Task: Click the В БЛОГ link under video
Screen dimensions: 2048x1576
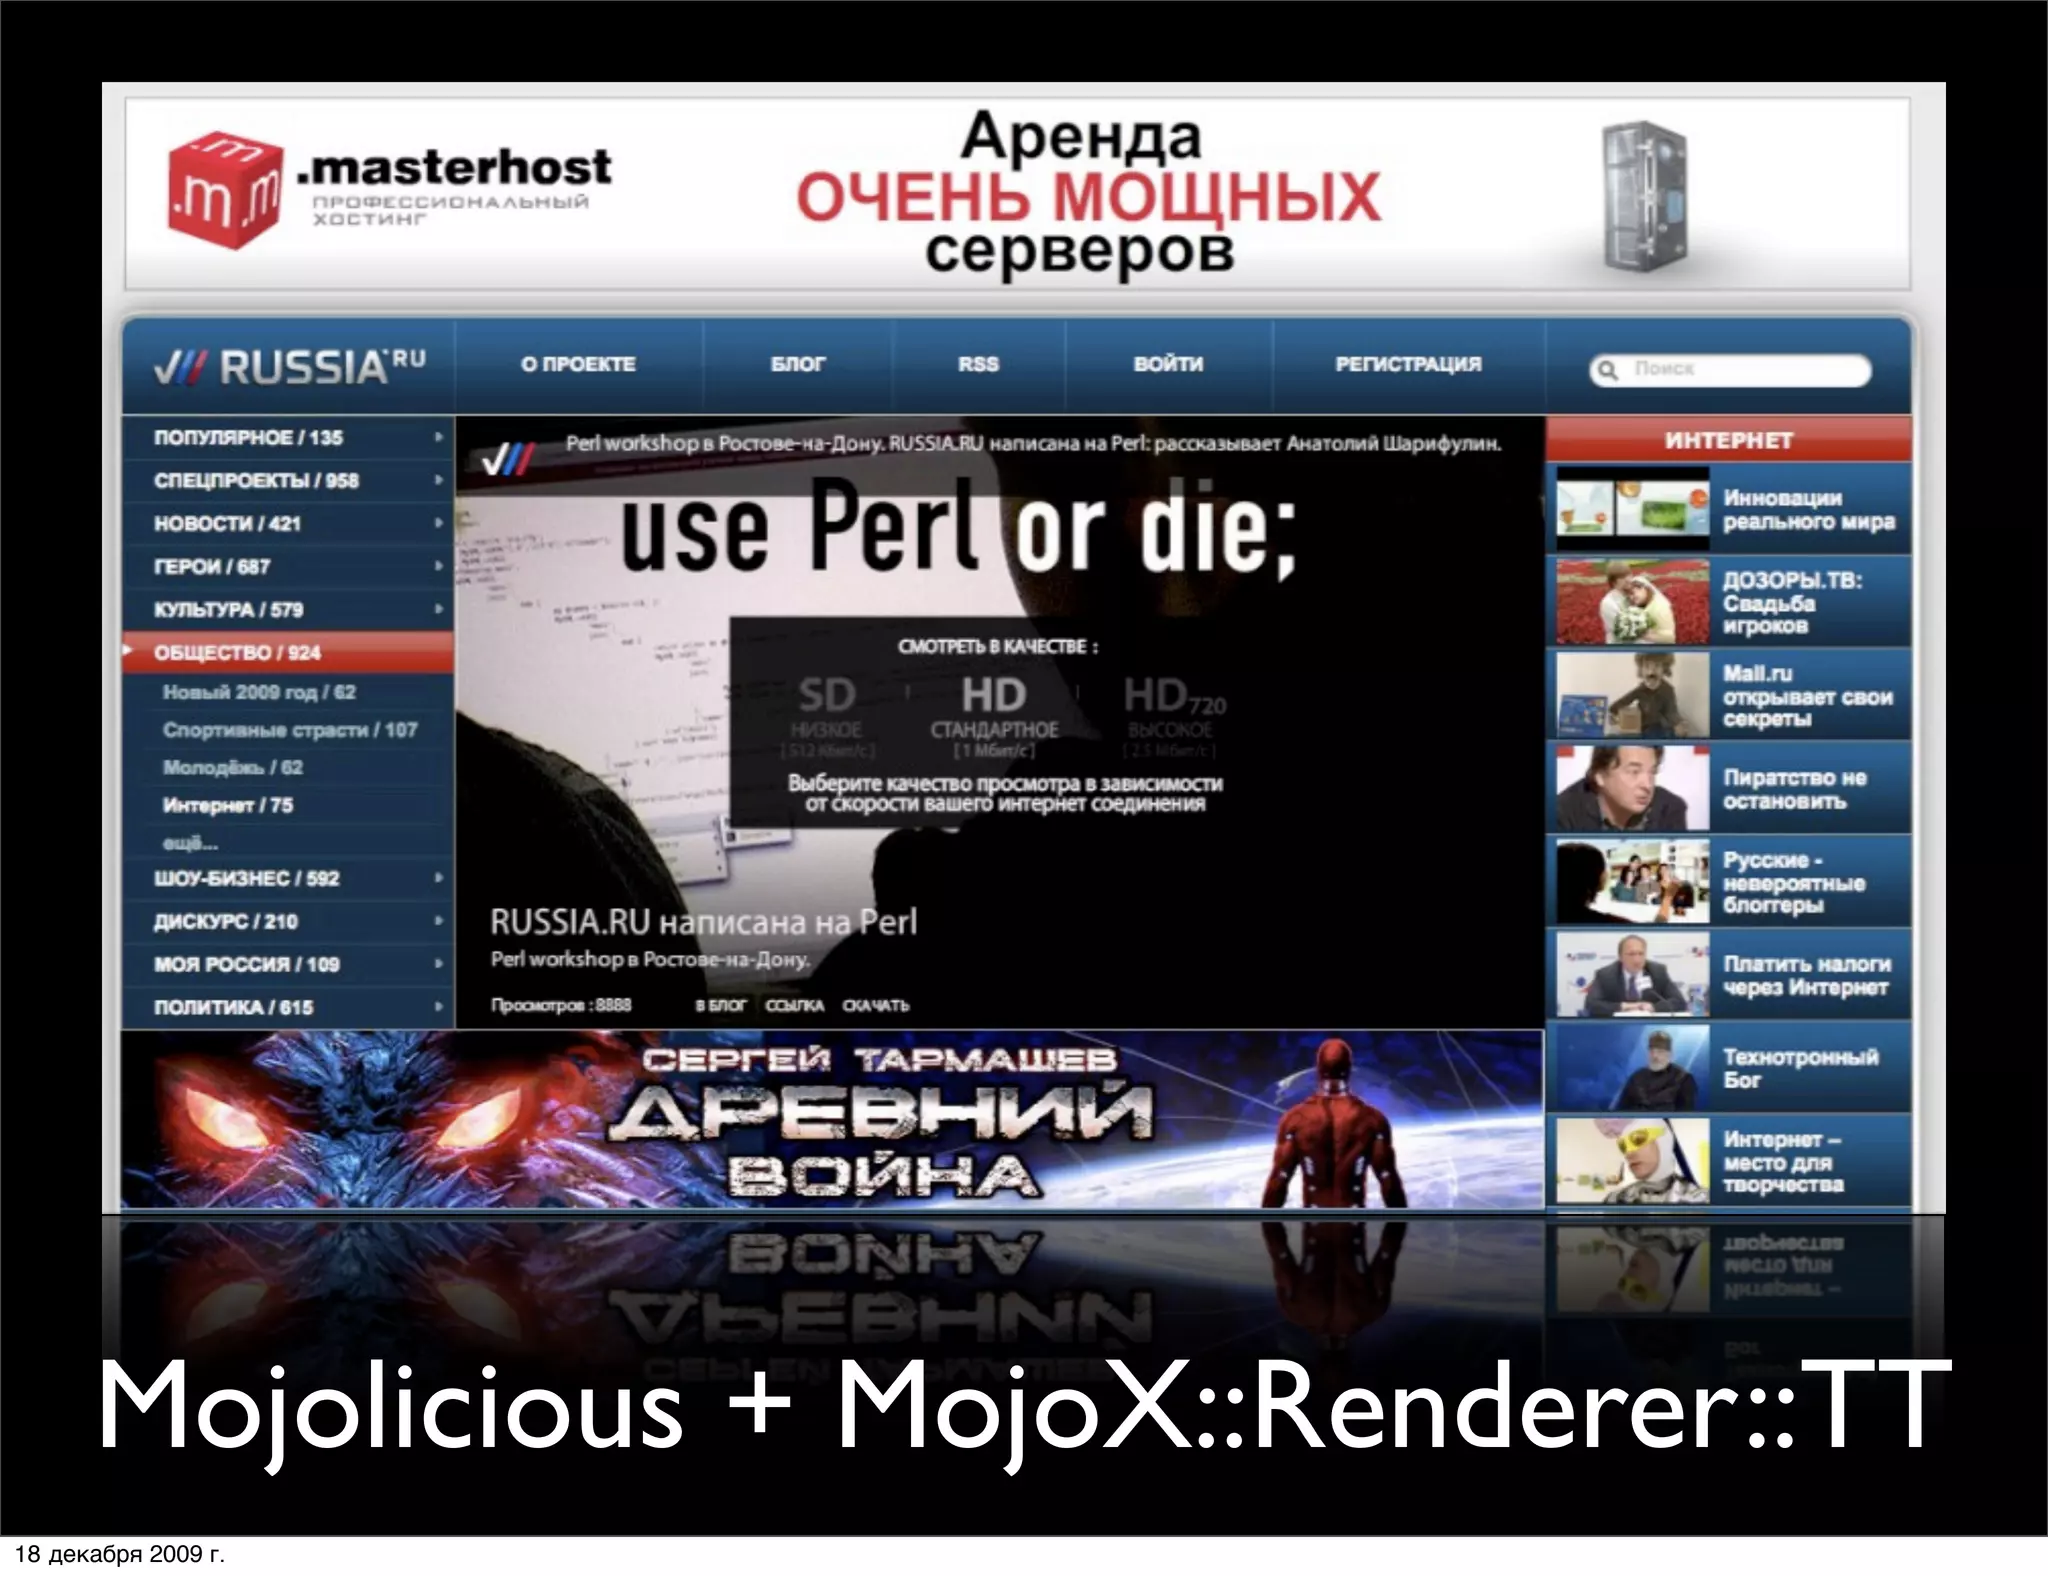Action: [x=721, y=1005]
